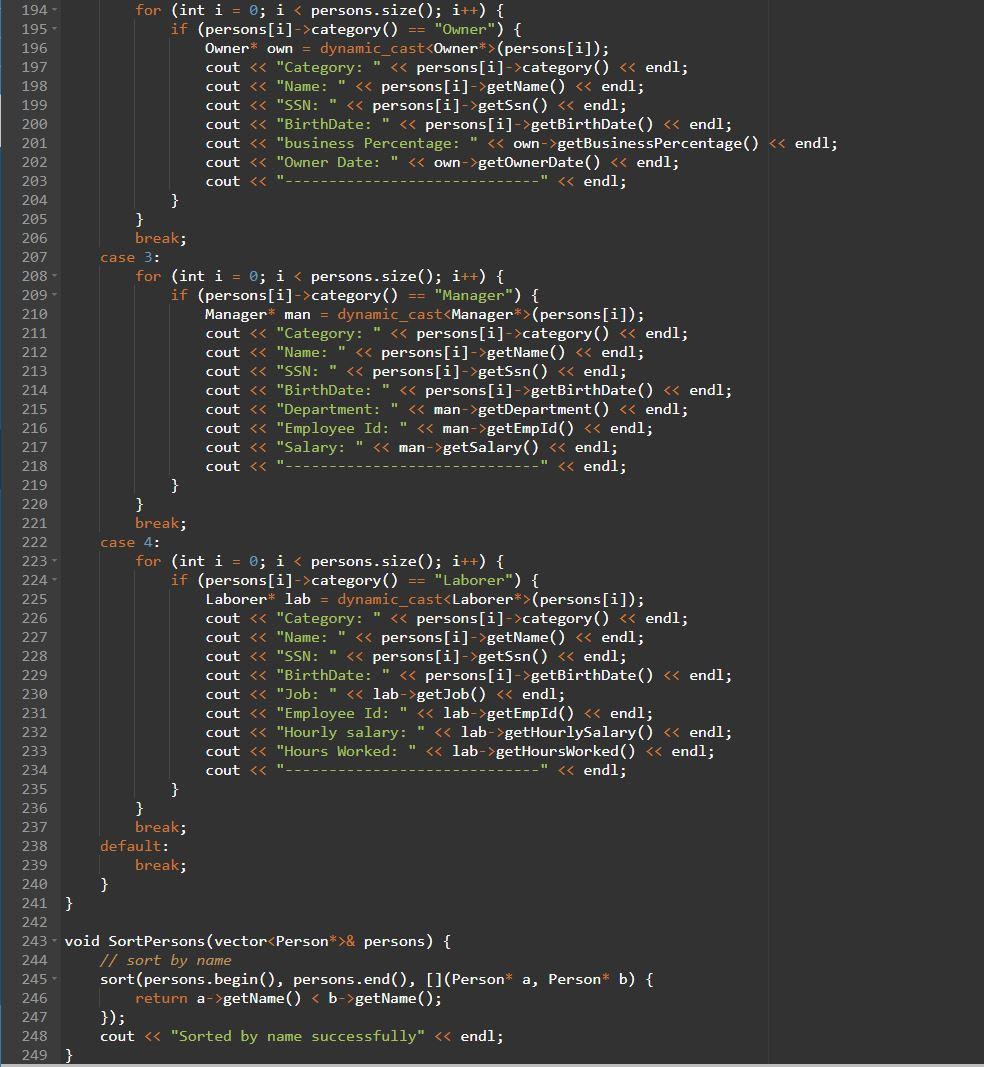The image size is (984, 1067).
Task: Click the getJob() call
Action: pyautogui.click(x=451, y=694)
